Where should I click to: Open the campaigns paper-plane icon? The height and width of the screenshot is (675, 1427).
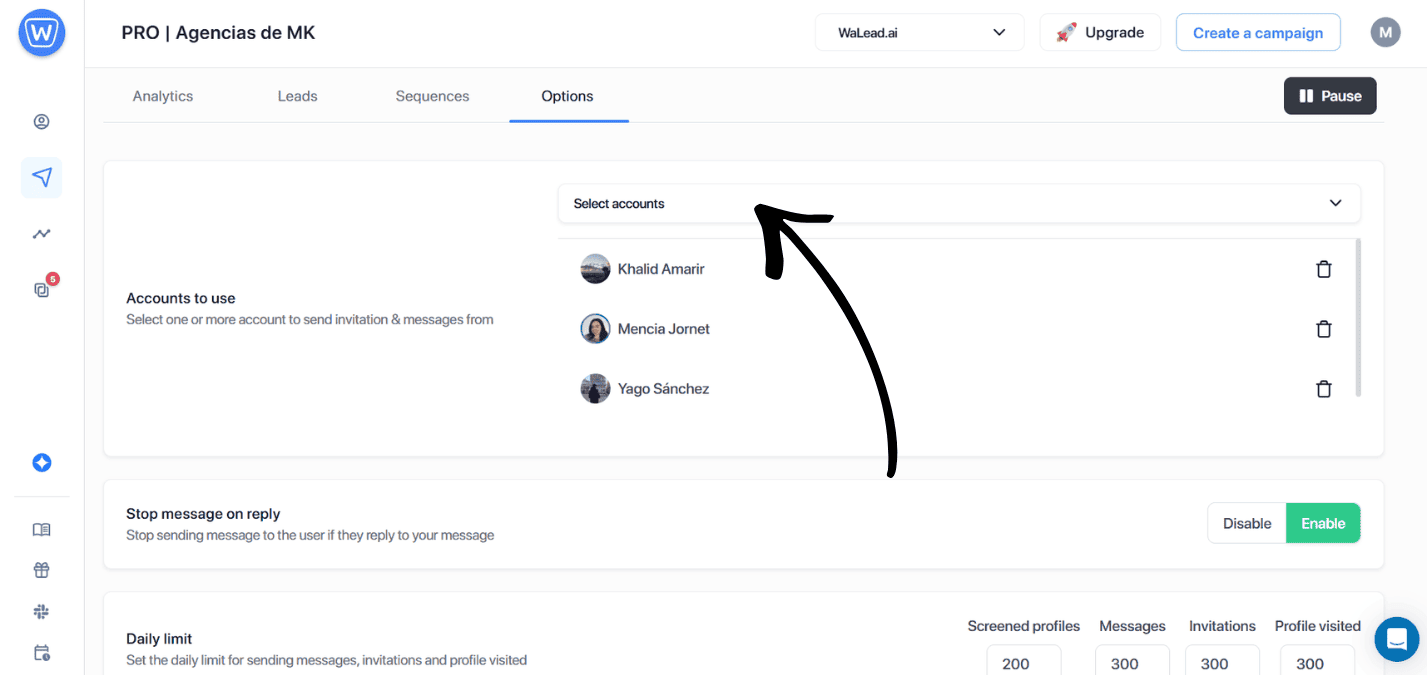41,177
